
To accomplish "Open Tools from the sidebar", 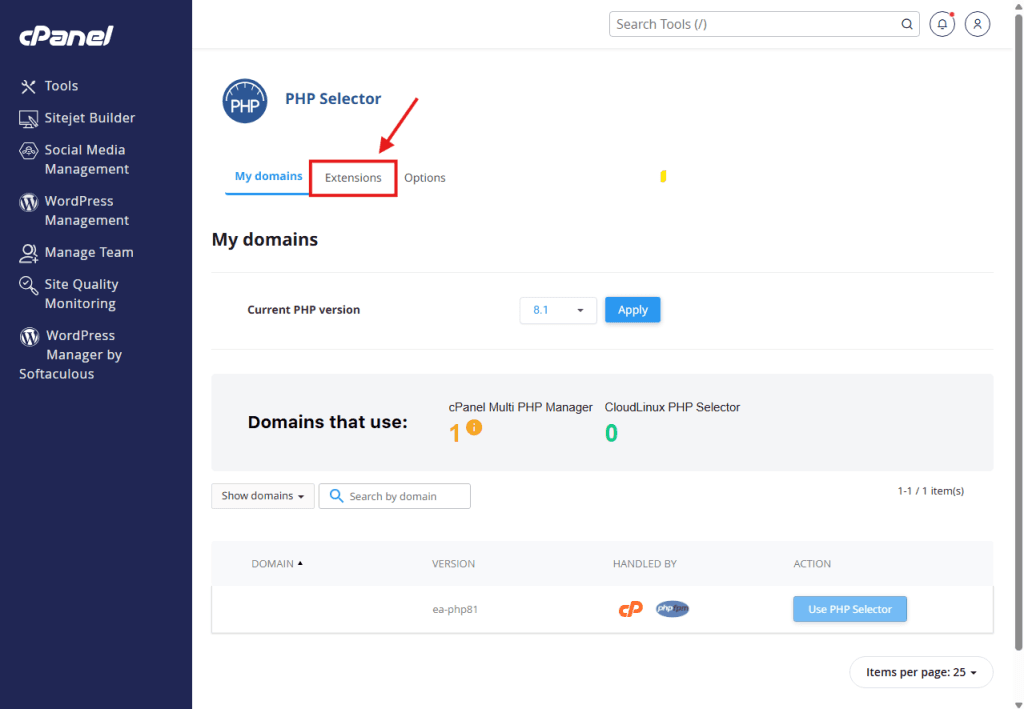I will [x=60, y=86].
